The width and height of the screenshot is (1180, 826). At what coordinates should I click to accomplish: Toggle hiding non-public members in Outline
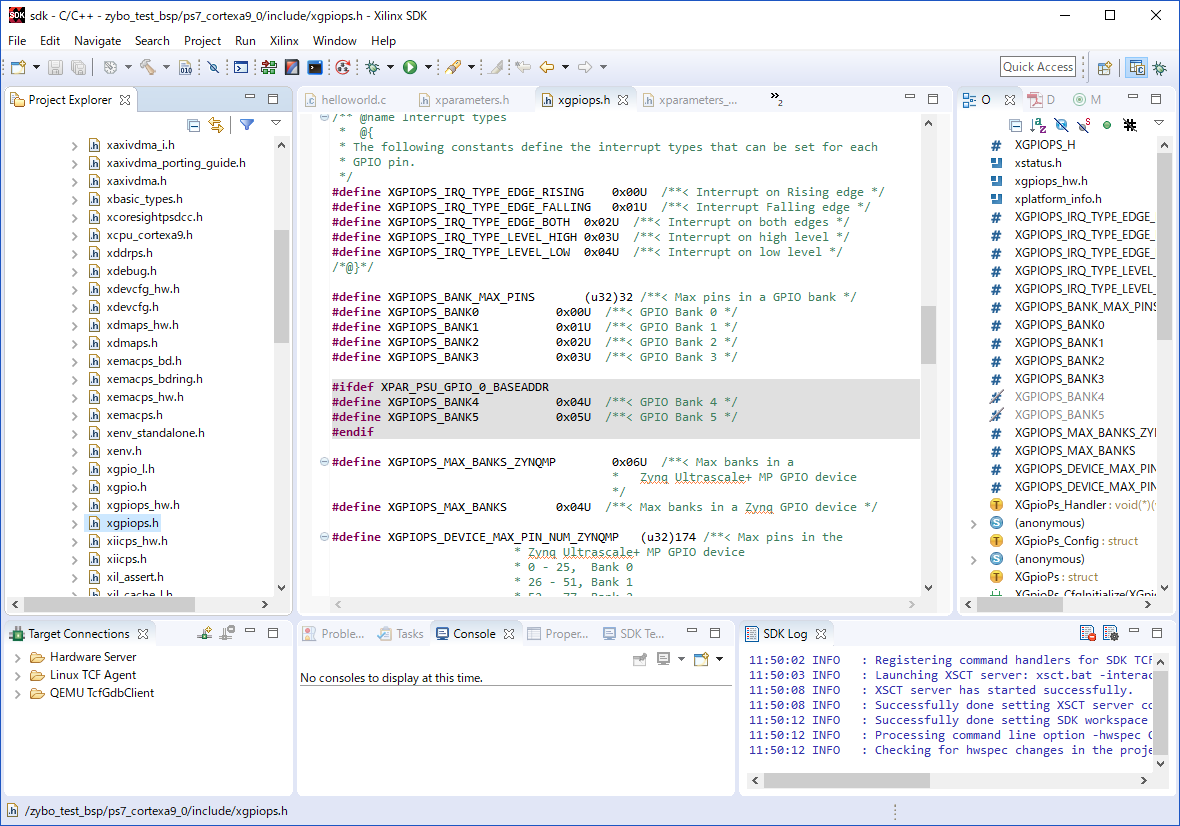pyautogui.click(x=1107, y=124)
